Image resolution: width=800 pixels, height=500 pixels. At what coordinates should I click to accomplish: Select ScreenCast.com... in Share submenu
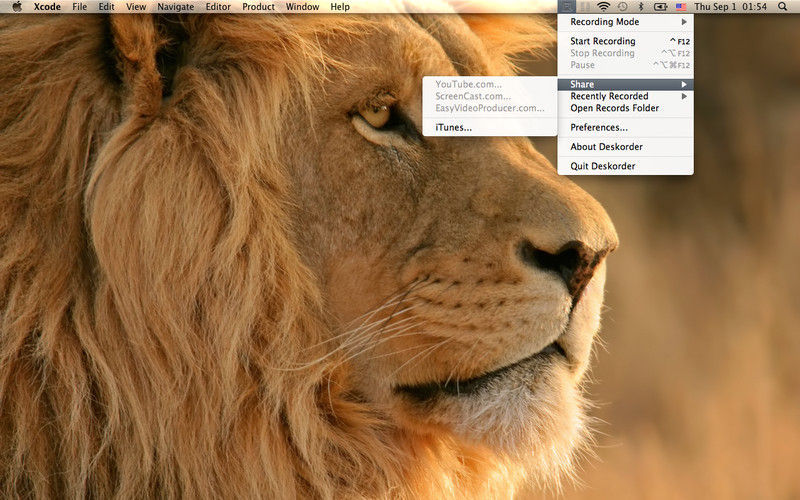490,96
